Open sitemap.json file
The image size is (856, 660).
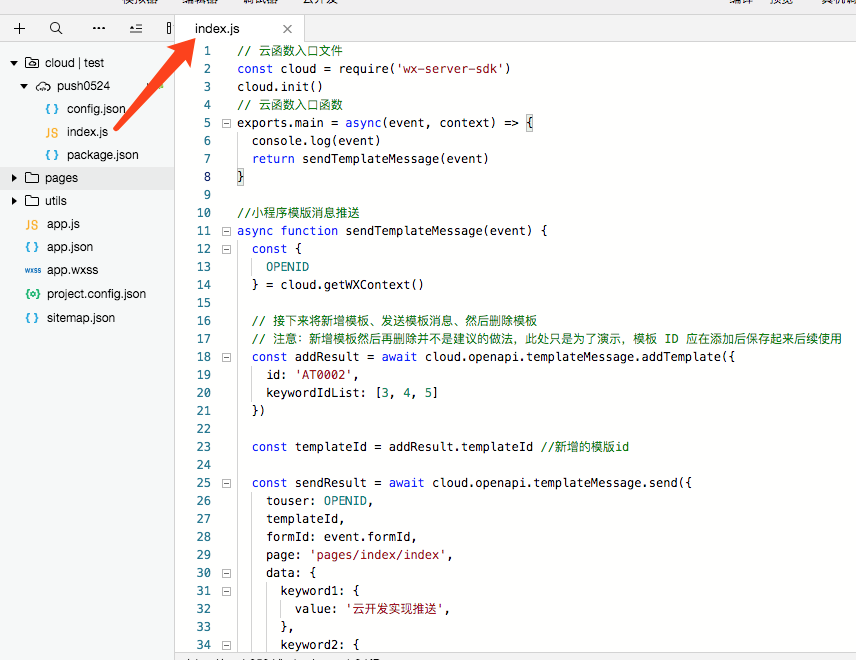81,318
